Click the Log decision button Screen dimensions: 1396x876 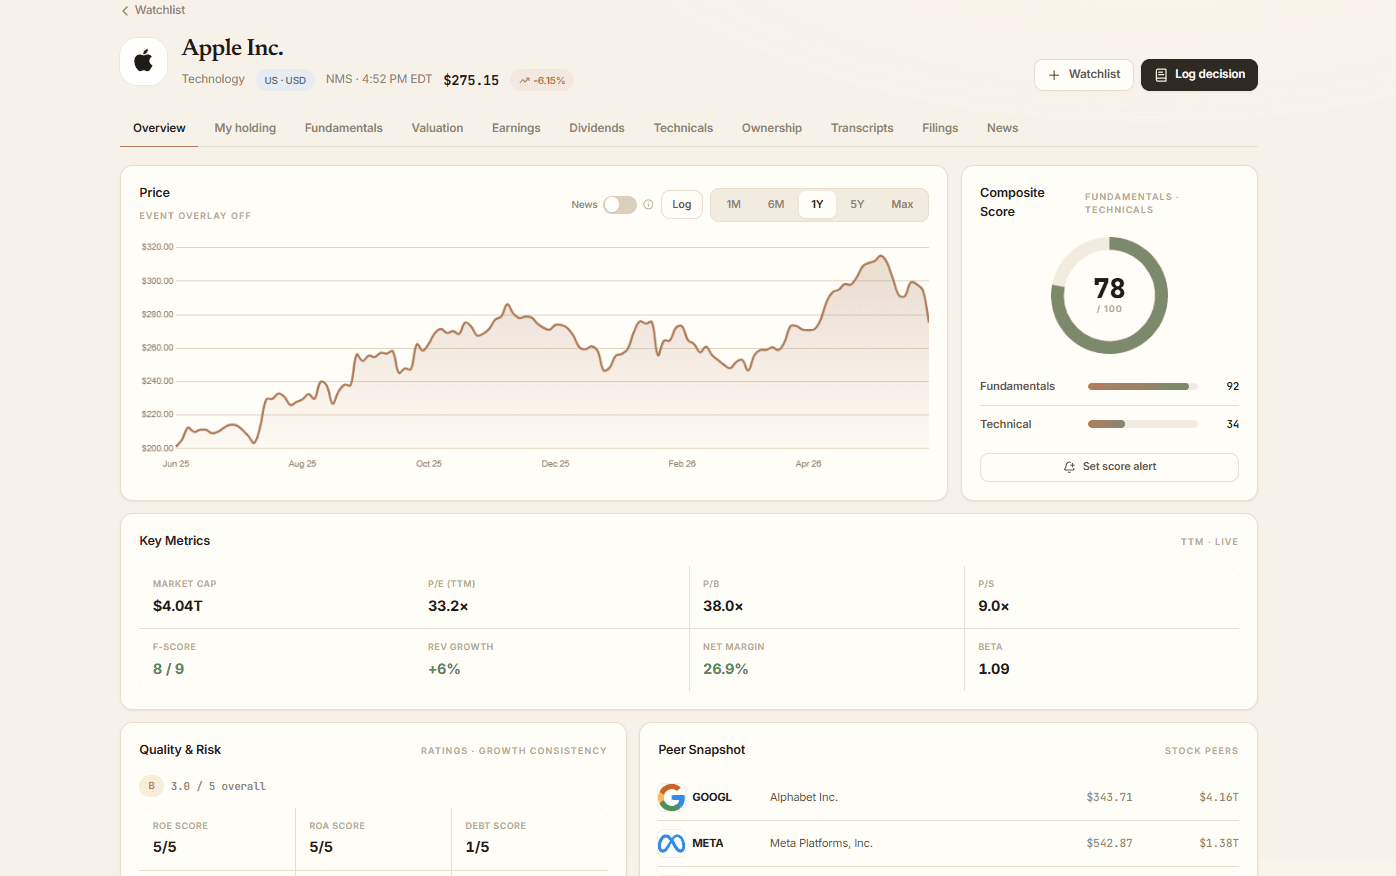point(1199,75)
